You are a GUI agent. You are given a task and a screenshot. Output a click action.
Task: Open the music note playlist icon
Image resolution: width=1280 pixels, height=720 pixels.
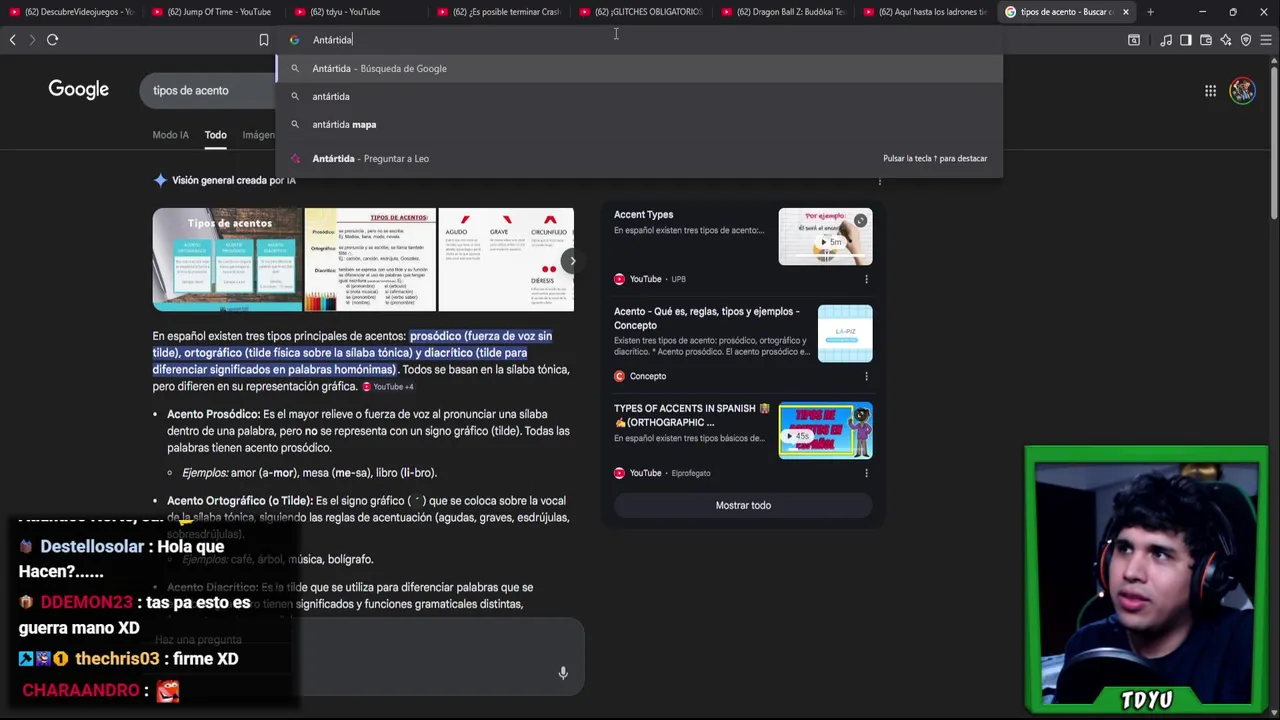point(1166,40)
